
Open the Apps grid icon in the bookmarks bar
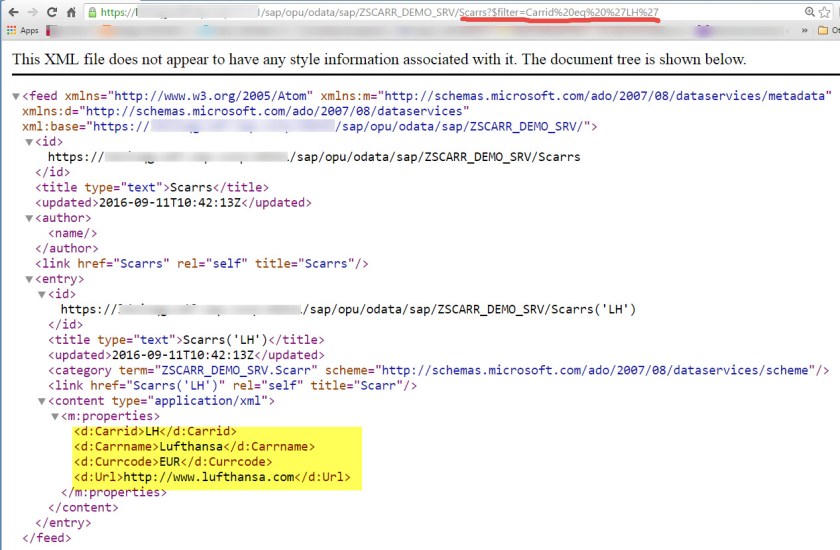11,31
